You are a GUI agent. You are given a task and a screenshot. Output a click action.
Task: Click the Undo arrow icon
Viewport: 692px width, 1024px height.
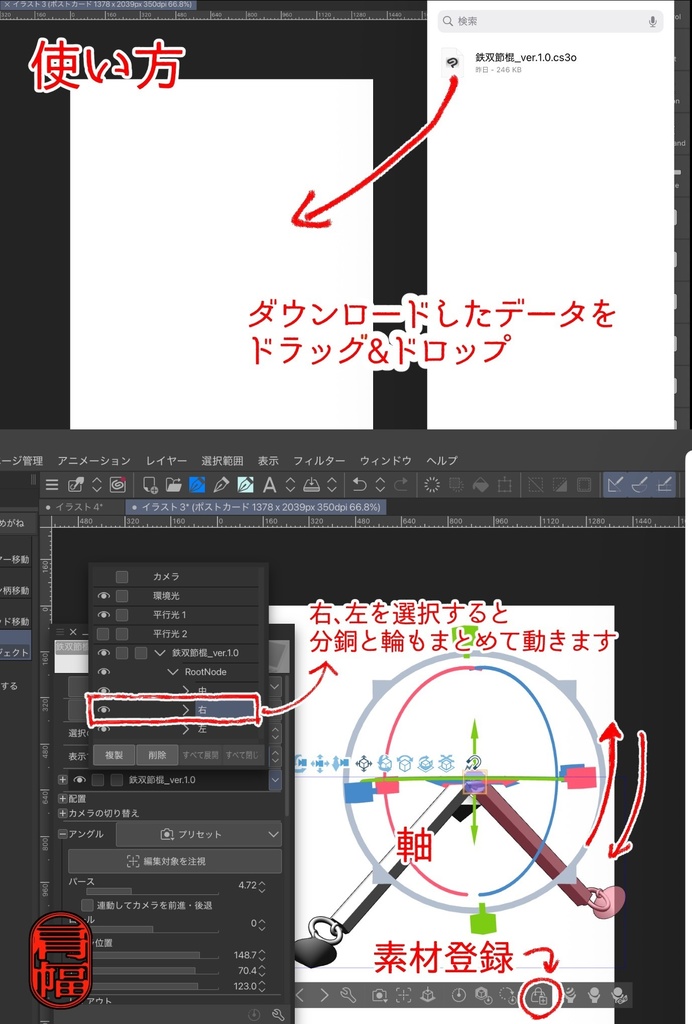(x=359, y=485)
